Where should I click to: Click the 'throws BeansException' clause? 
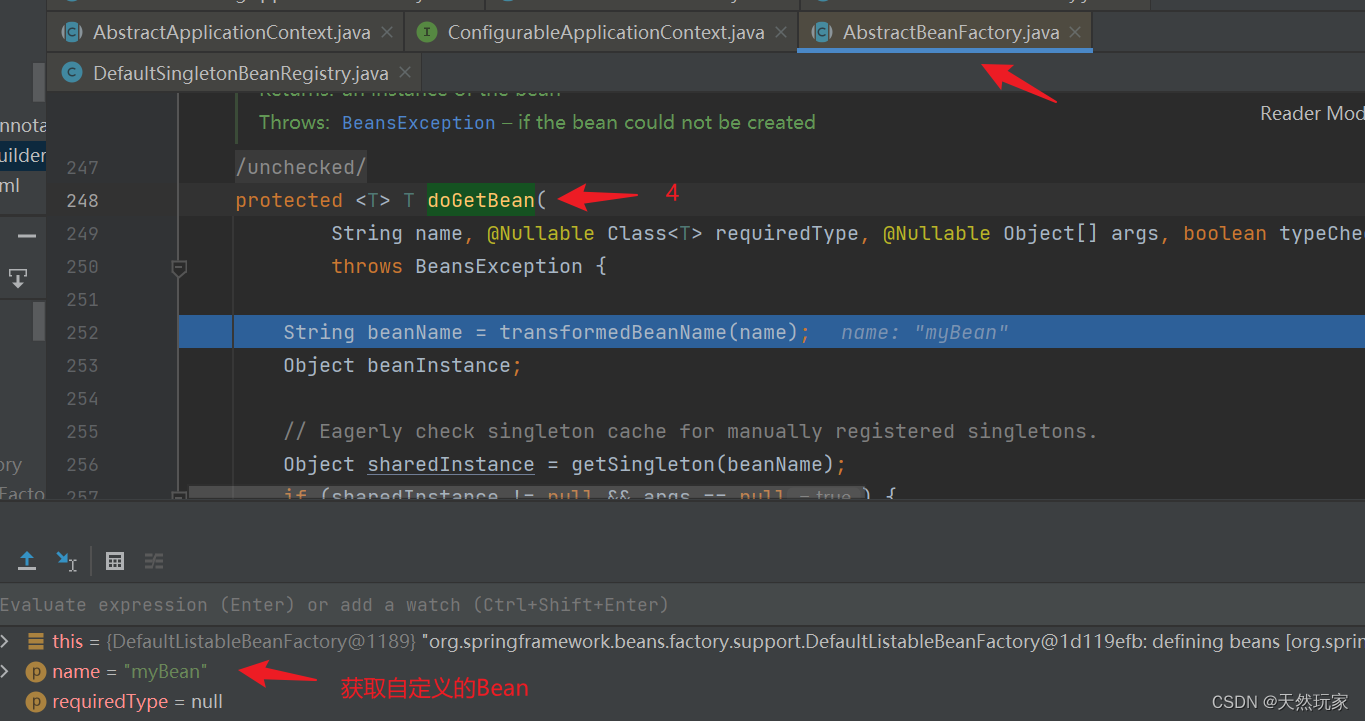click(457, 267)
